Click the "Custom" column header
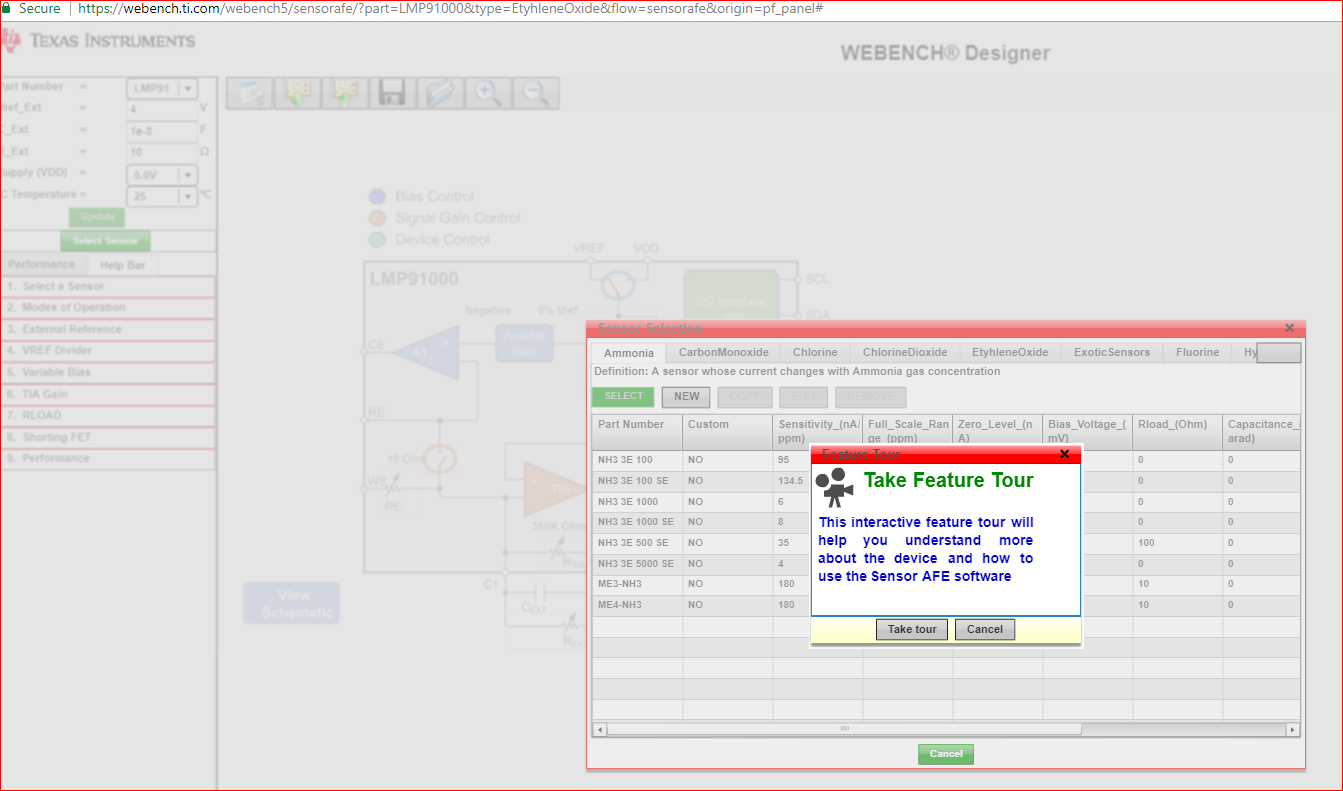 click(x=727, y=432)
